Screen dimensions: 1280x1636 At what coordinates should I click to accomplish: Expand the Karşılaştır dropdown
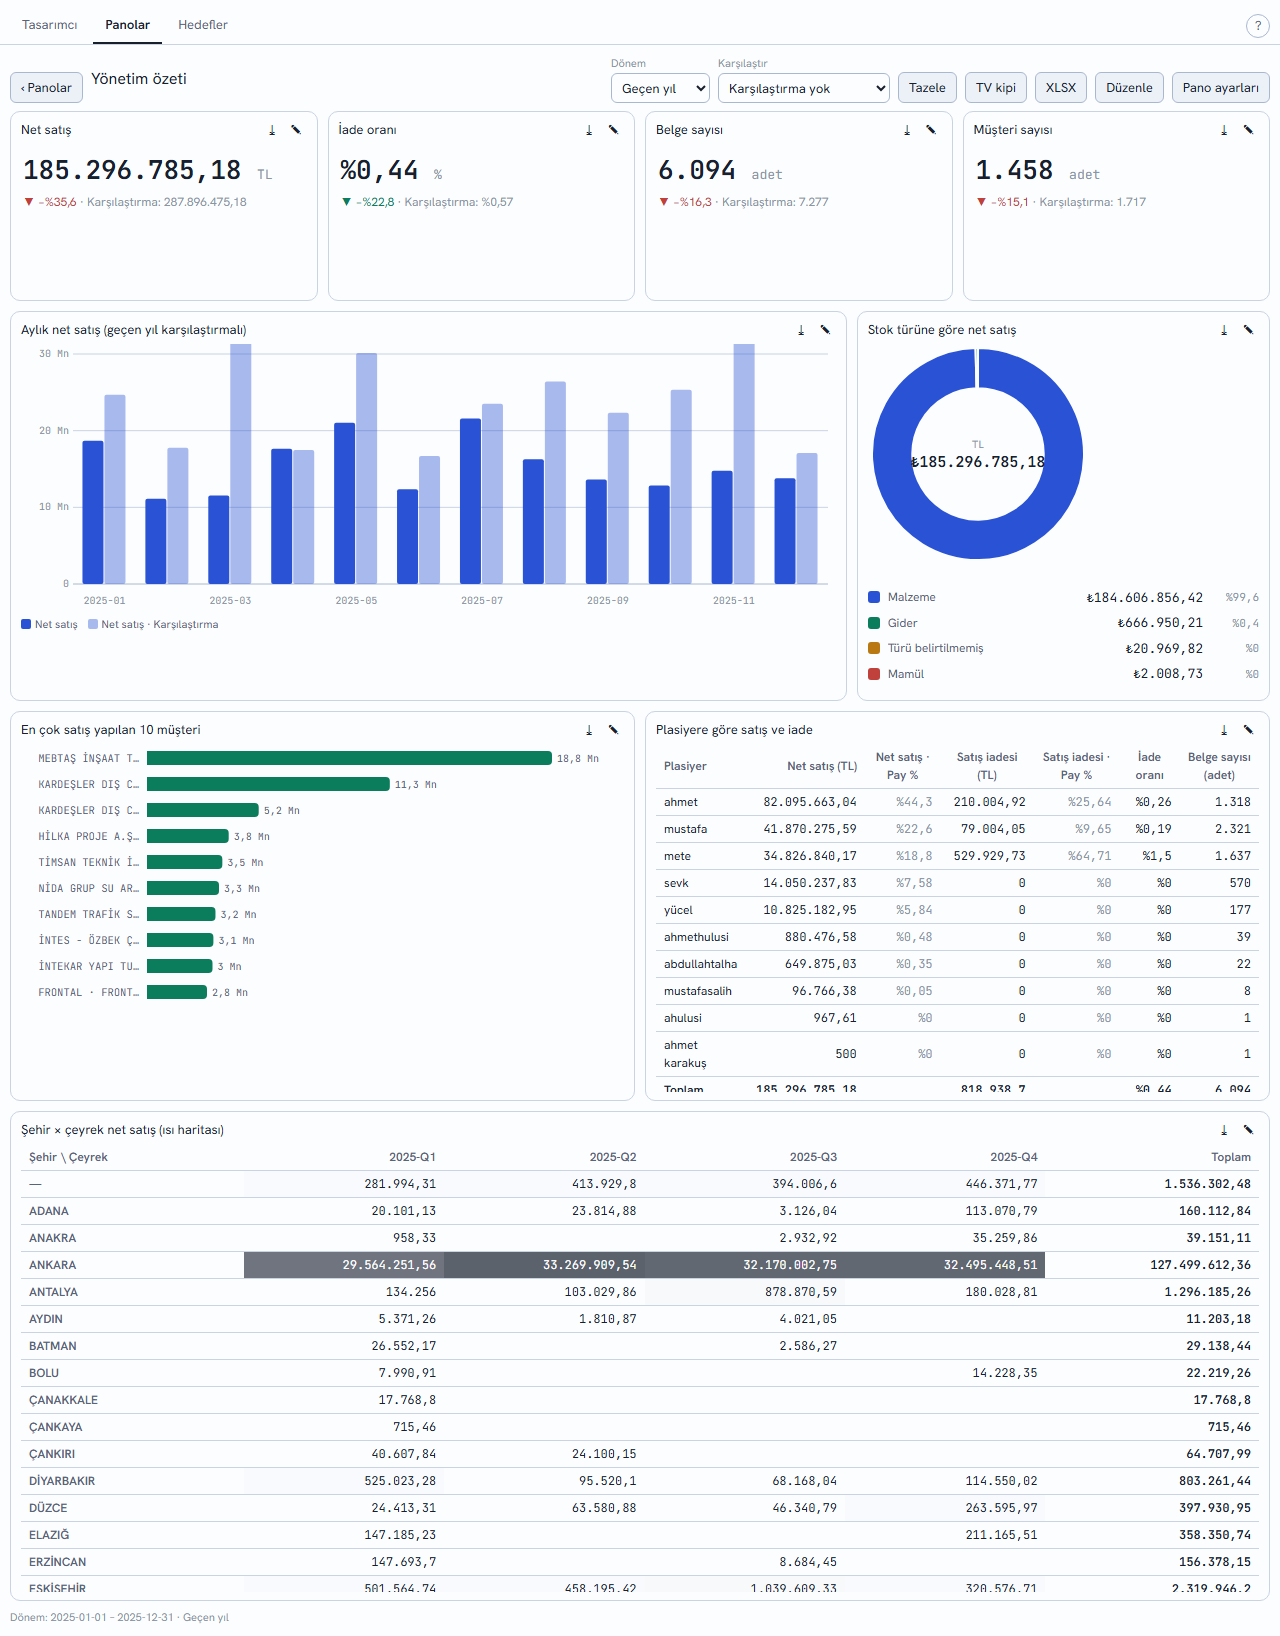(x=804, y=88)
